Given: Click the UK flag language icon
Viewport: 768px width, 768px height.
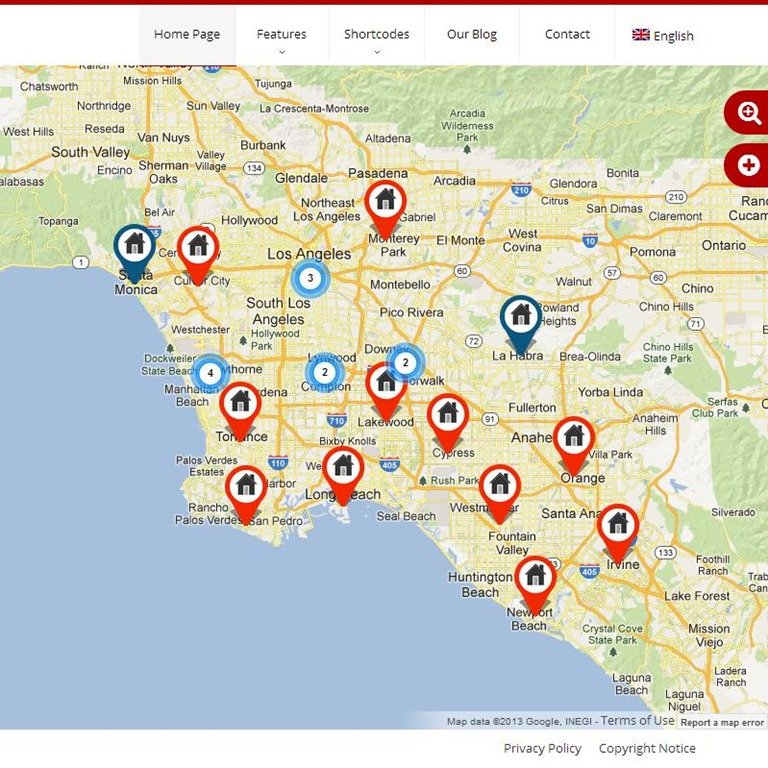Looking at the screenshot, I should click(x=641, y=35).
